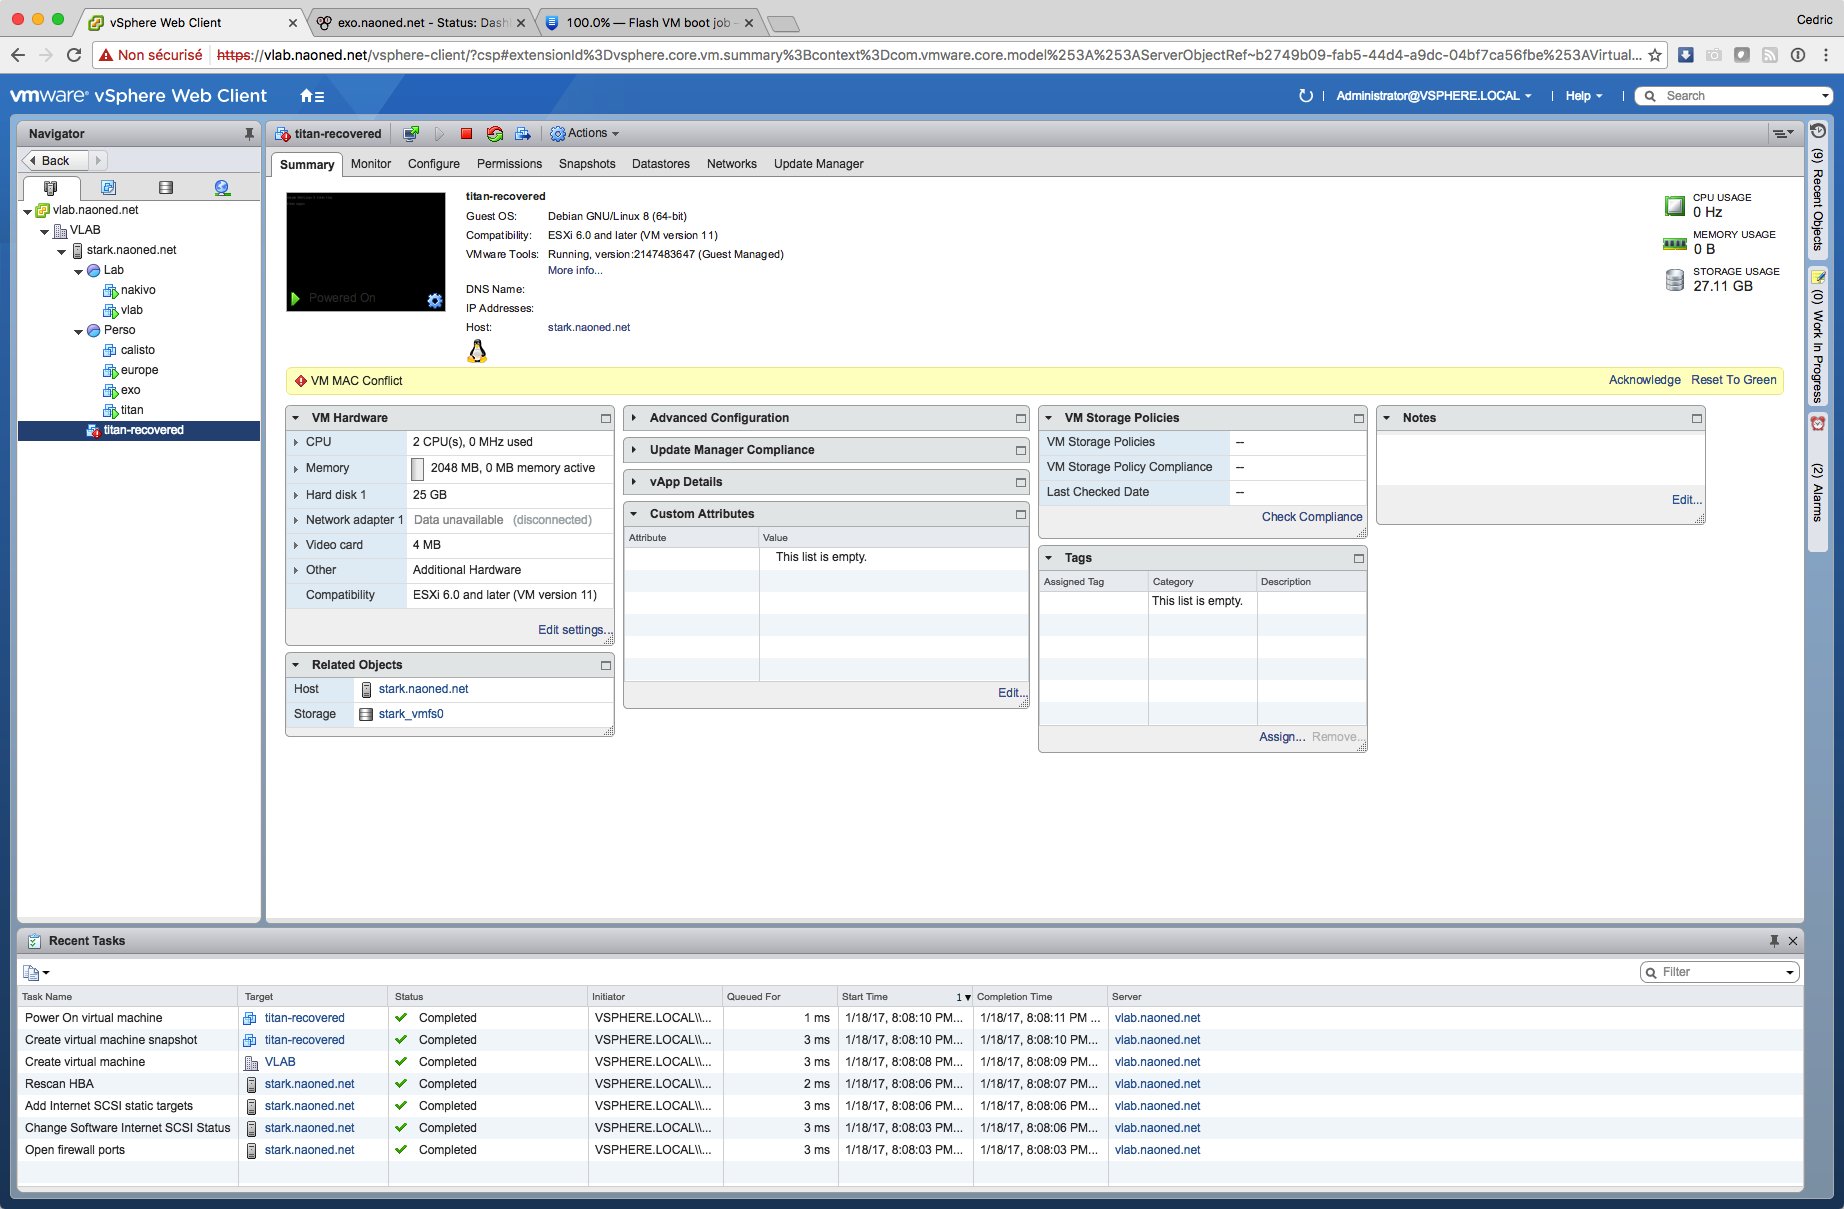
Task: Collapse the Perso folder in tree
Action: 79,331
